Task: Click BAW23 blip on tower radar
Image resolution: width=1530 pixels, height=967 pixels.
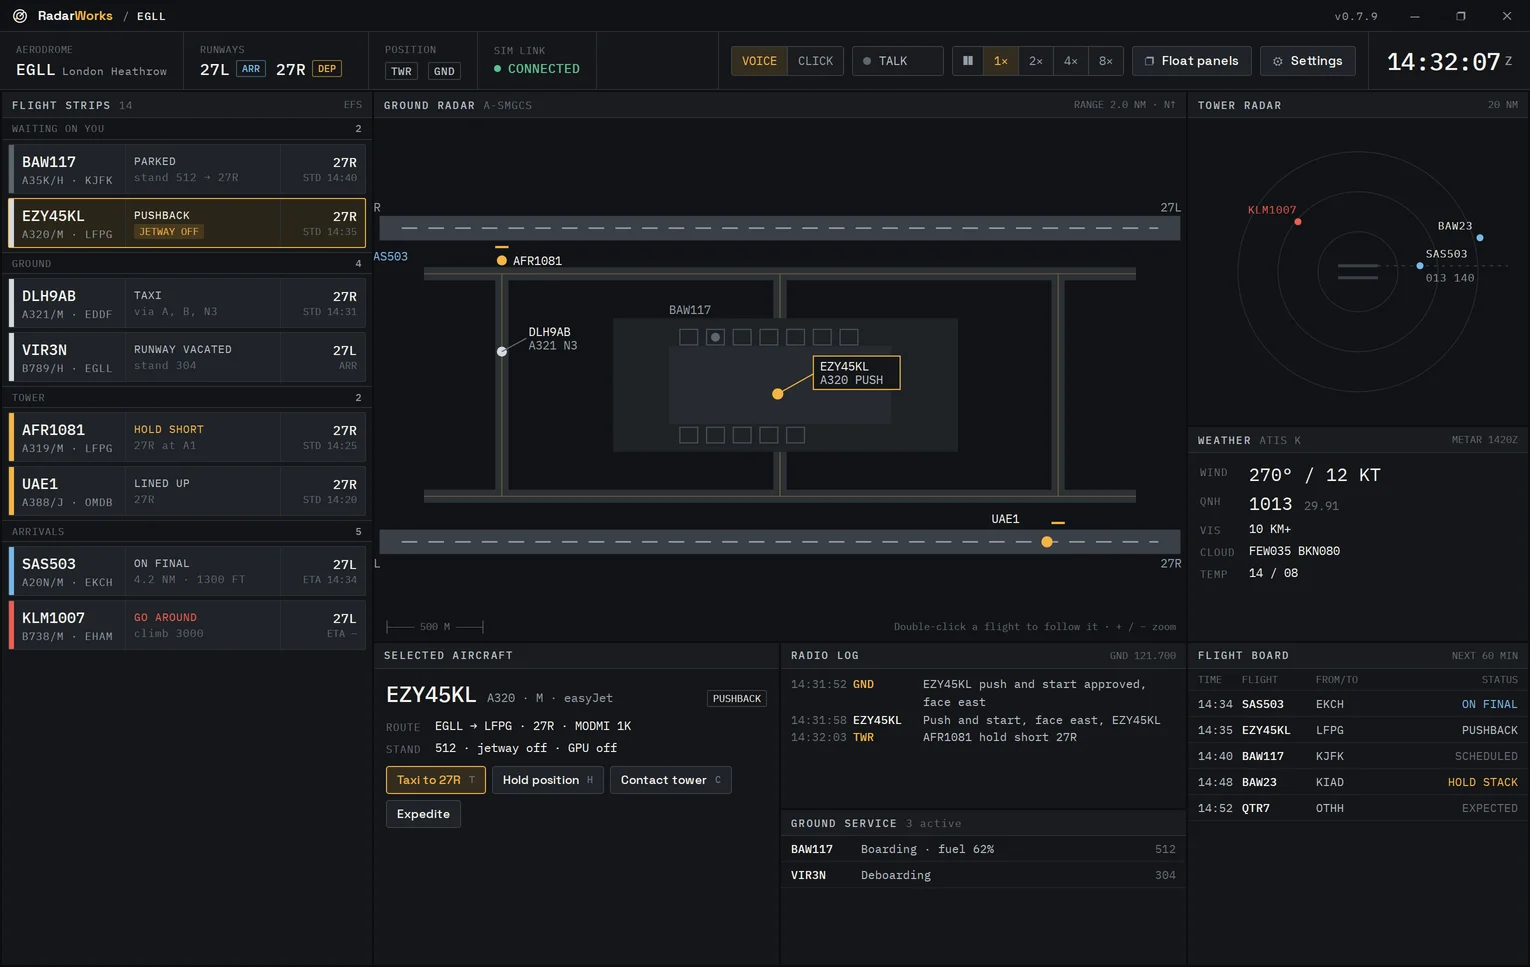Action: pyautogui.click(x=1480, y=238)
